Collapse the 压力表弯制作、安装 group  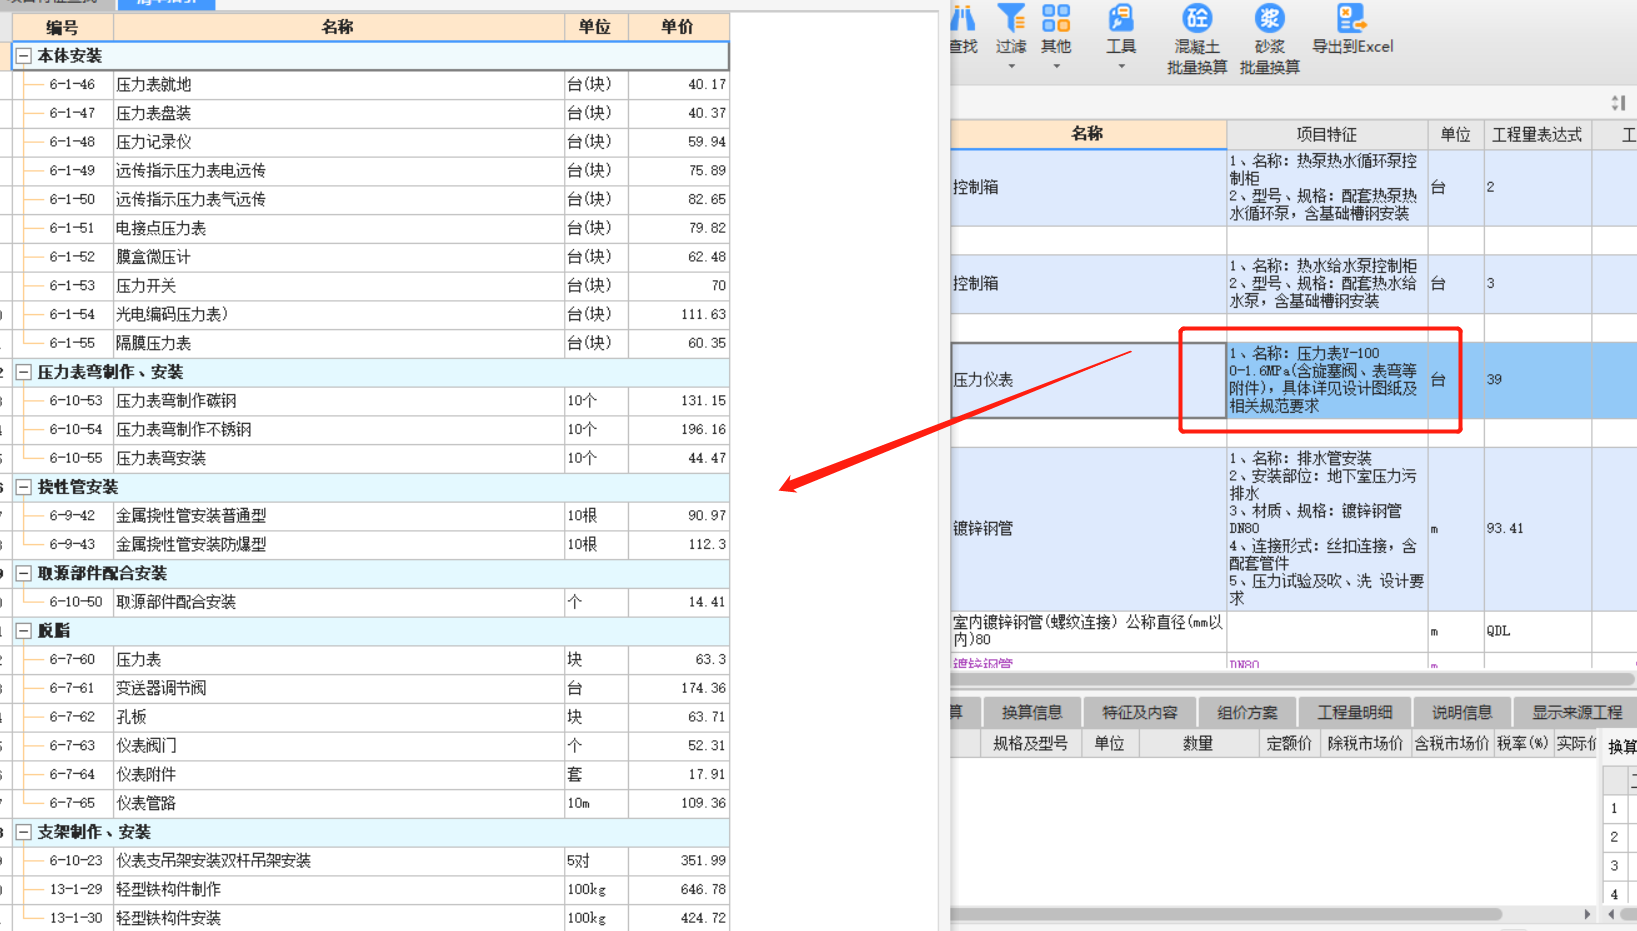coord(23,372)
